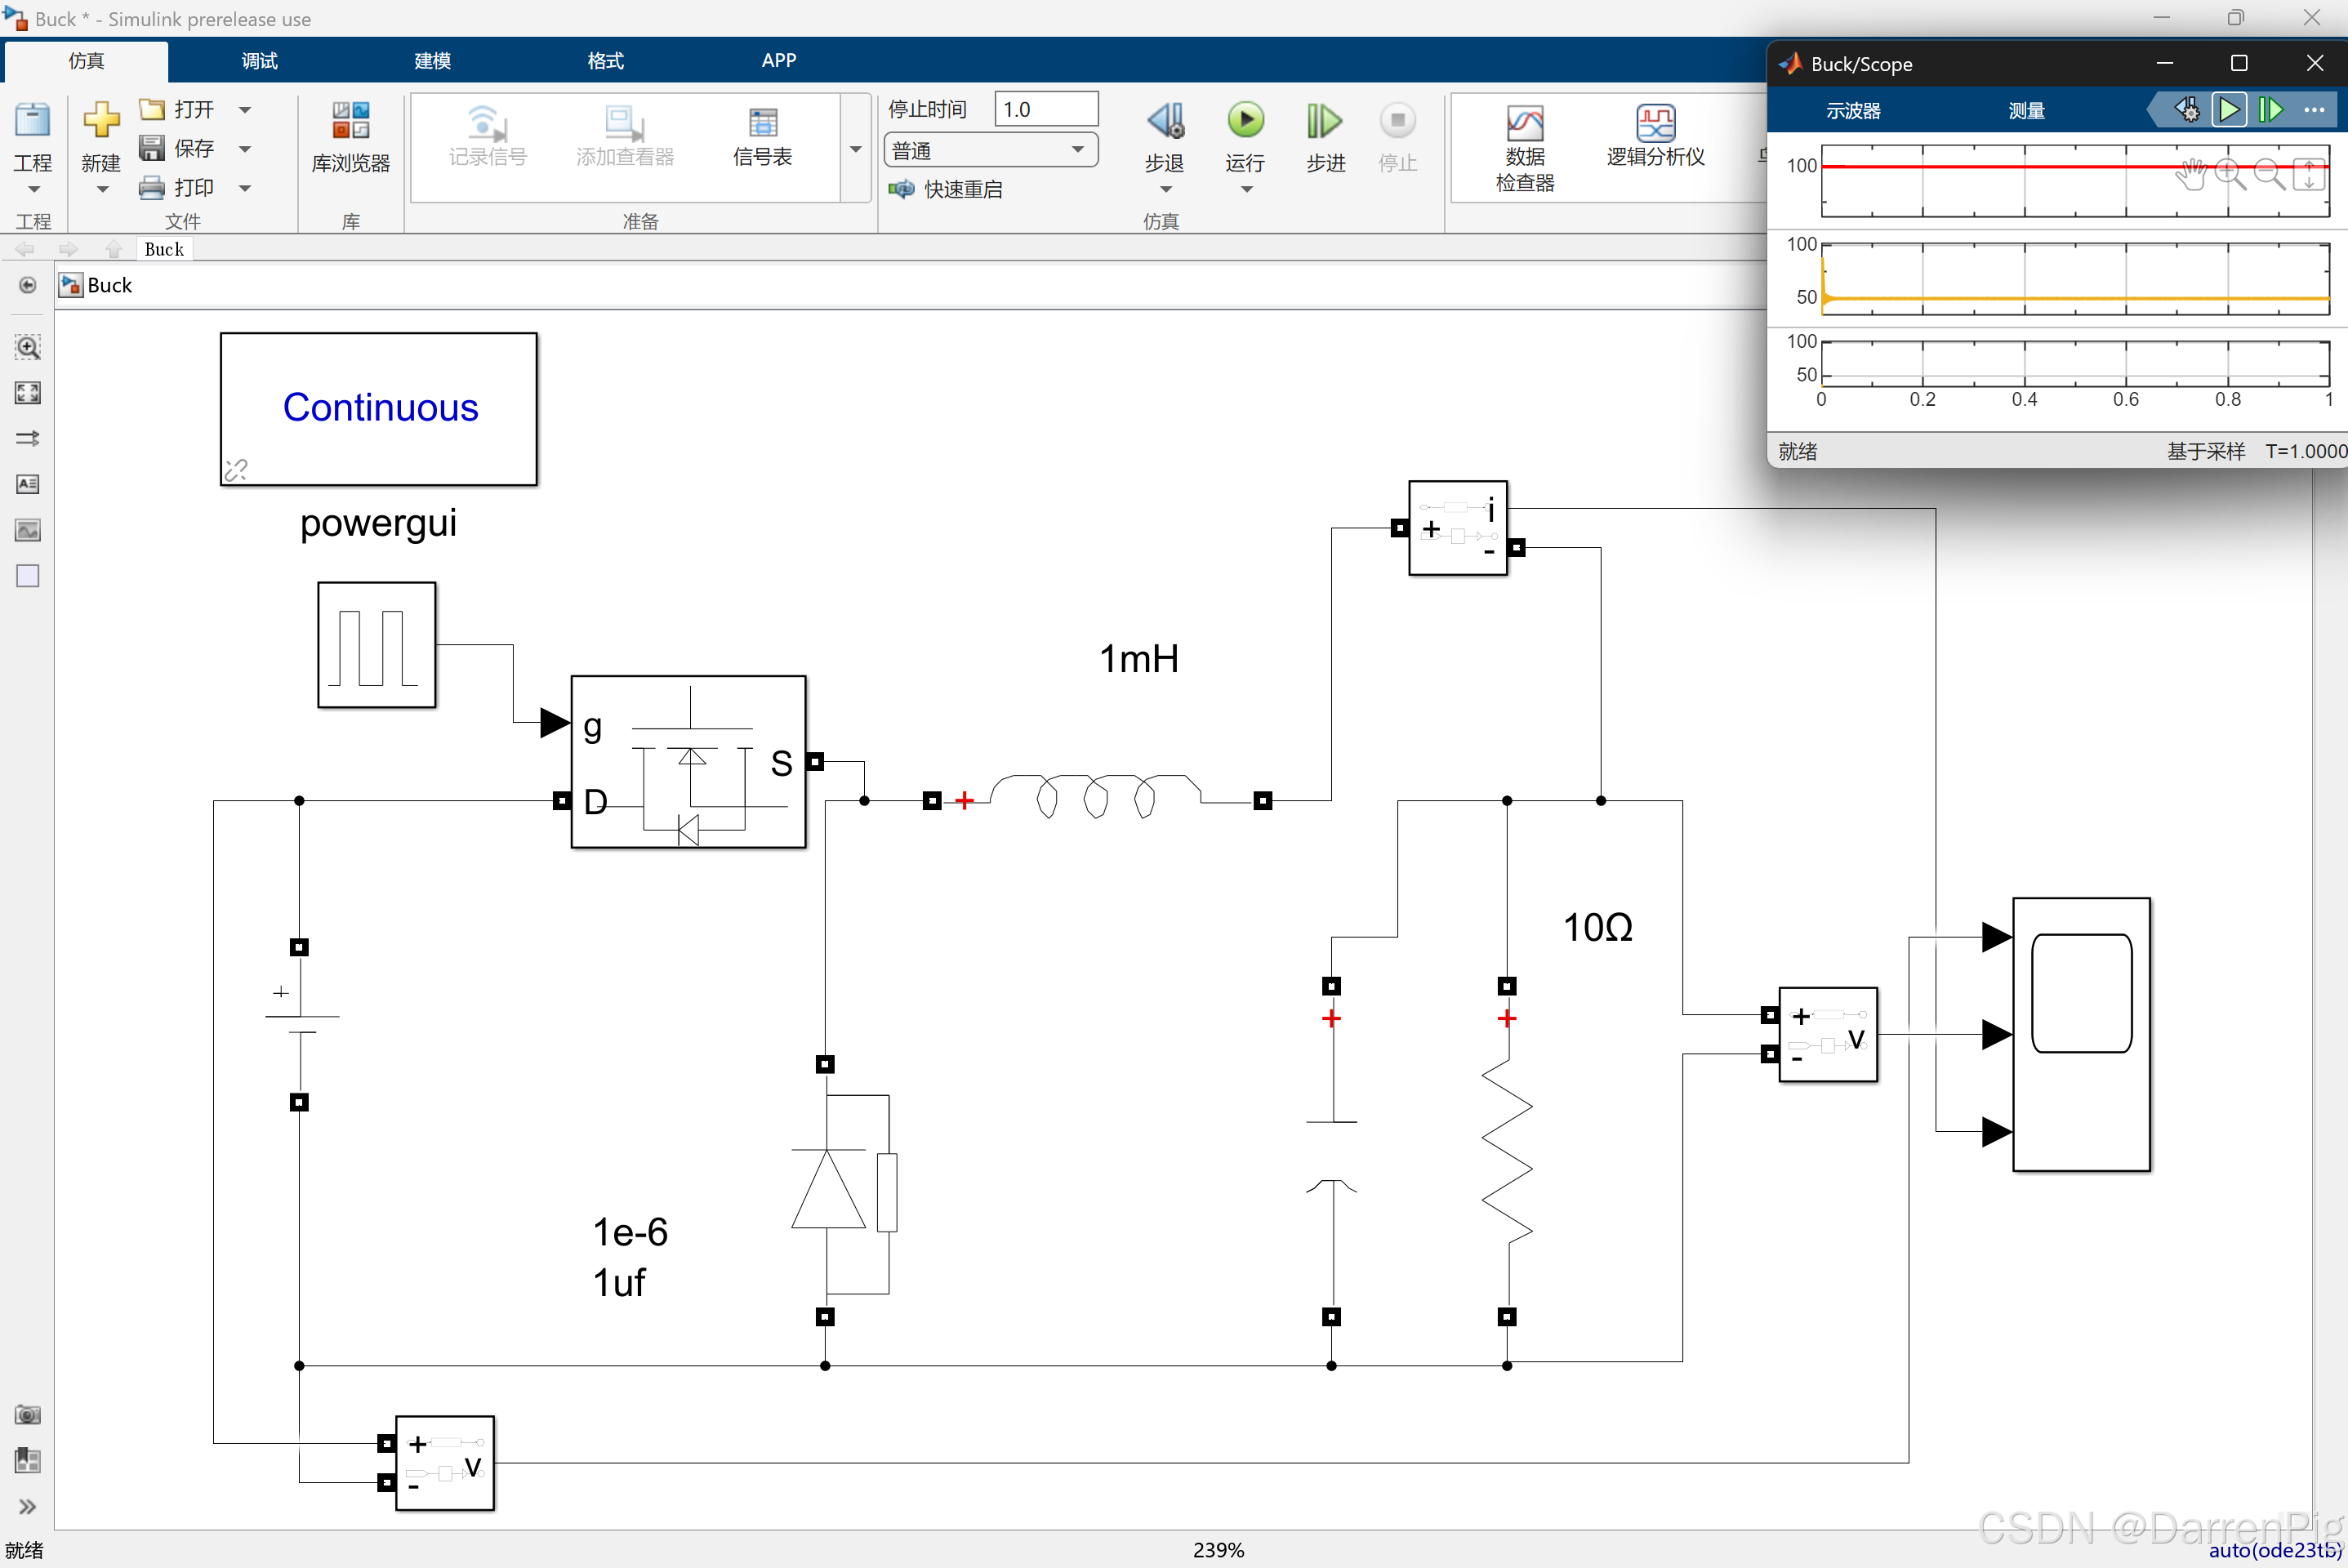Click the green Run simulation button
Screen dimensions: 2348x1568
pos(1245,121)
